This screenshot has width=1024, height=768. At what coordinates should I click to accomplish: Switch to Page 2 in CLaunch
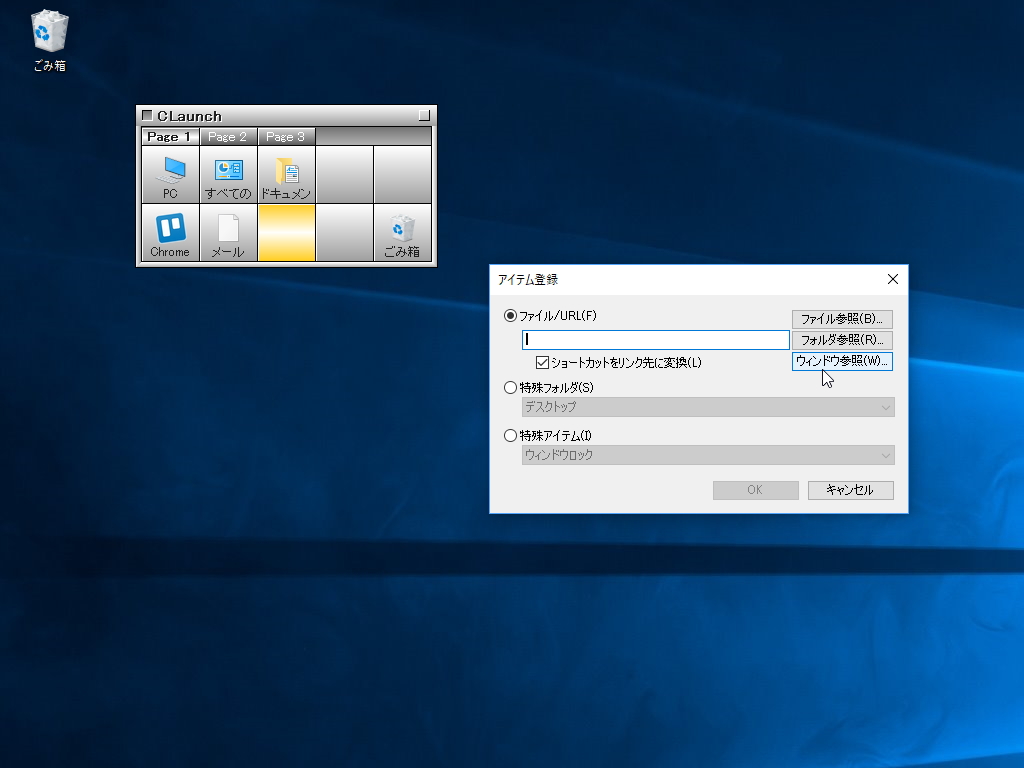(228, 136)
